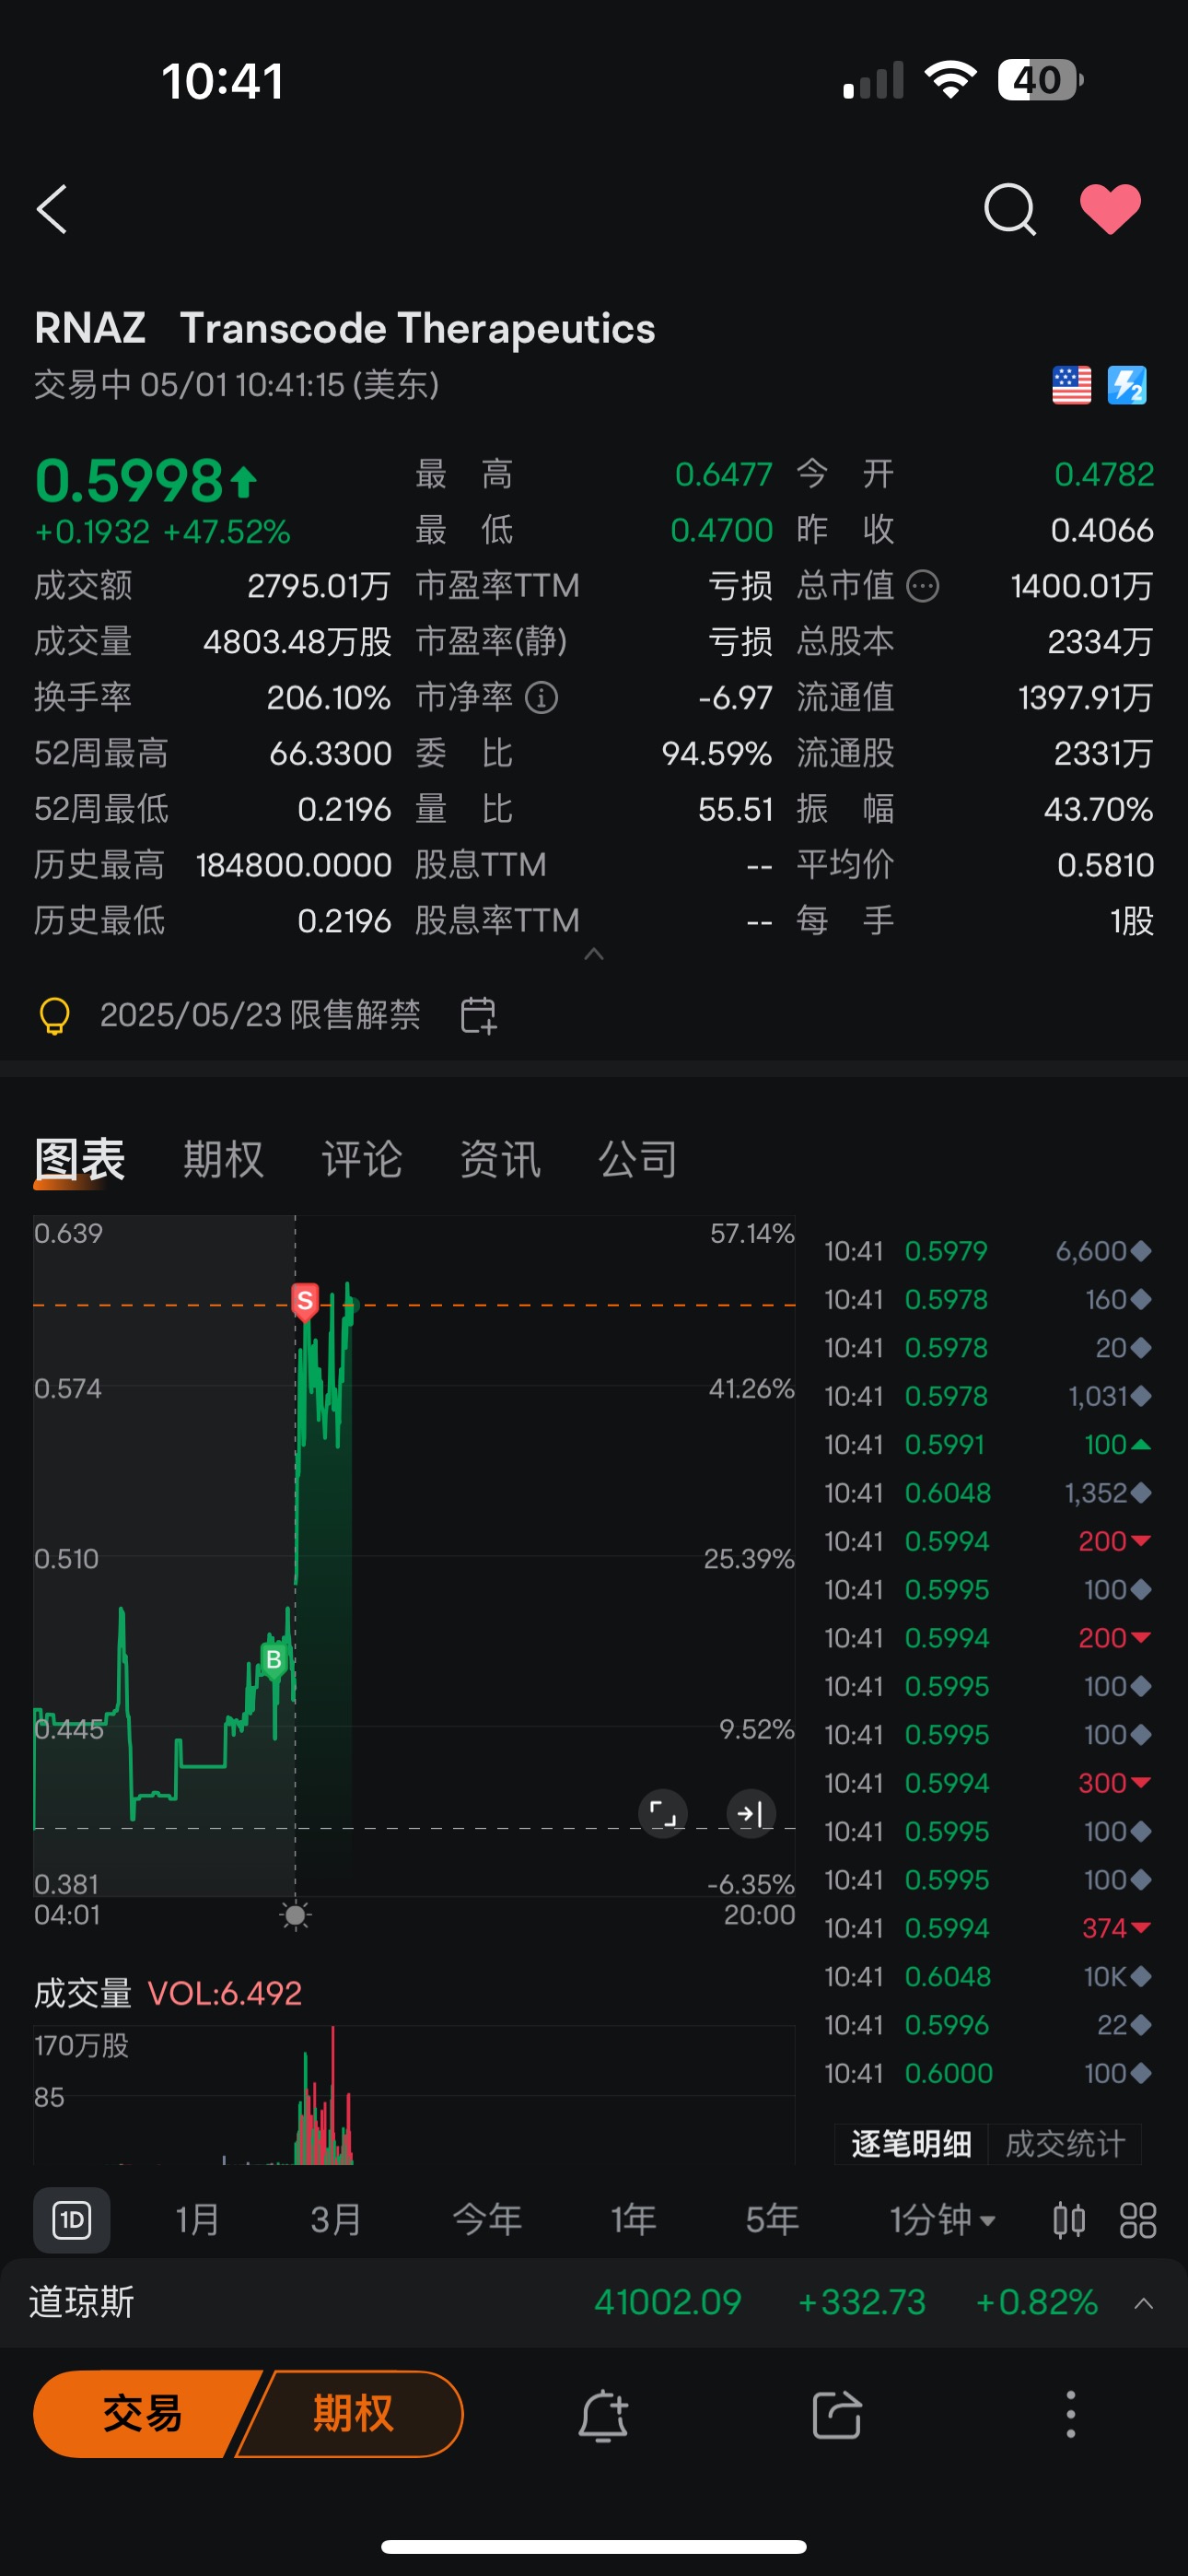Go back using the left arrow
This screenshot has height=2576, width=1188.
click(x=52, y=209)
